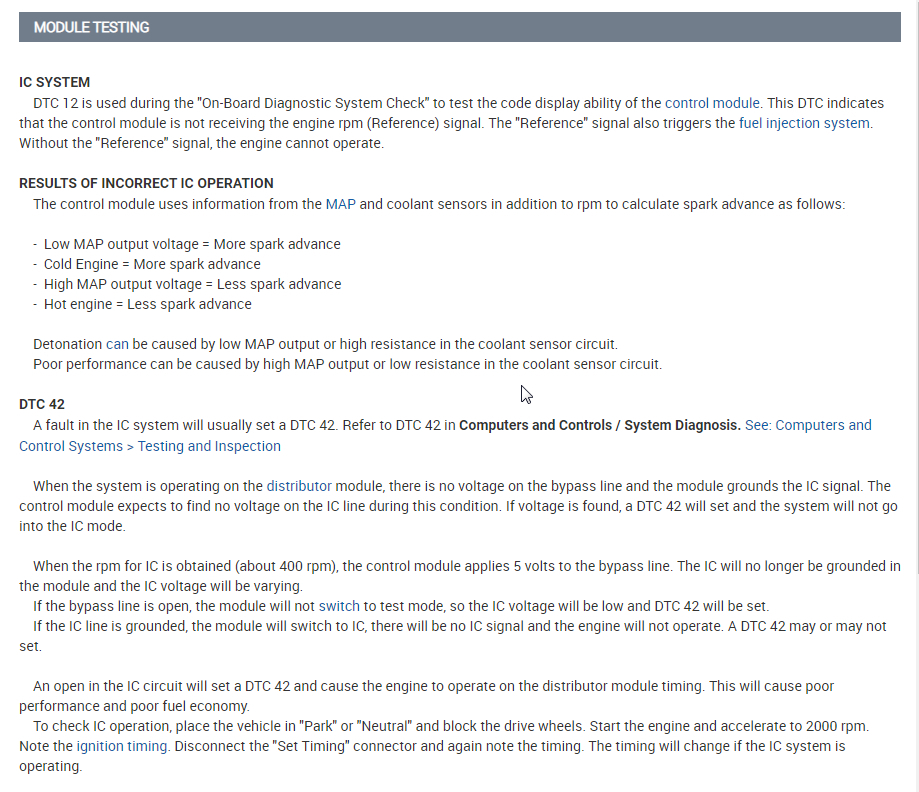919x792 pixels.
Task: Click the MODULE TESTING header bar
Action: (x=459, y=28)
